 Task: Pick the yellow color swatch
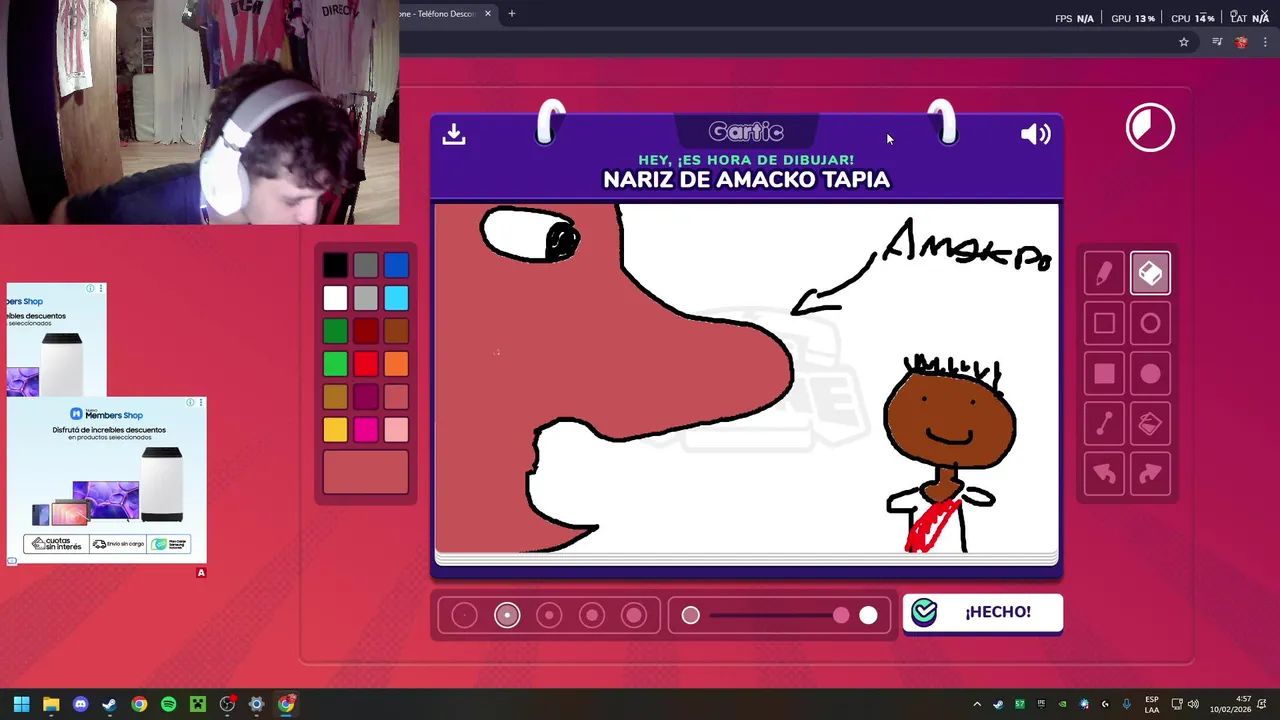pos(335,430)
